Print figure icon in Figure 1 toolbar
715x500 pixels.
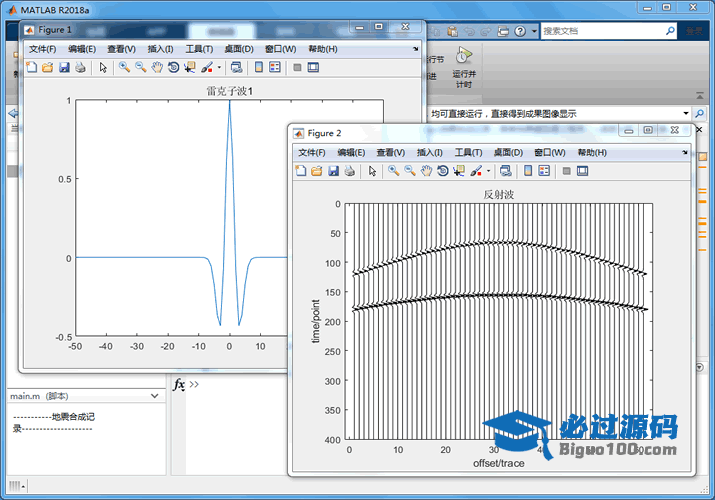coord(80,67)
